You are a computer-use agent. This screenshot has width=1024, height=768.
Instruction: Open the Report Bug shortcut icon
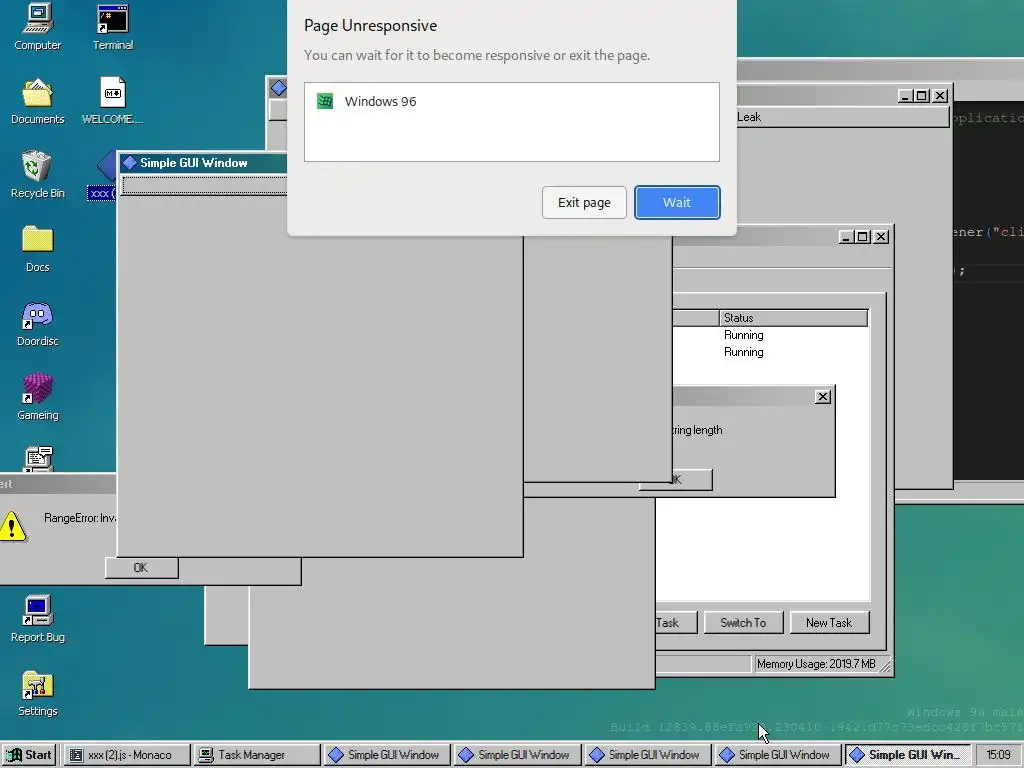point(37,619)
